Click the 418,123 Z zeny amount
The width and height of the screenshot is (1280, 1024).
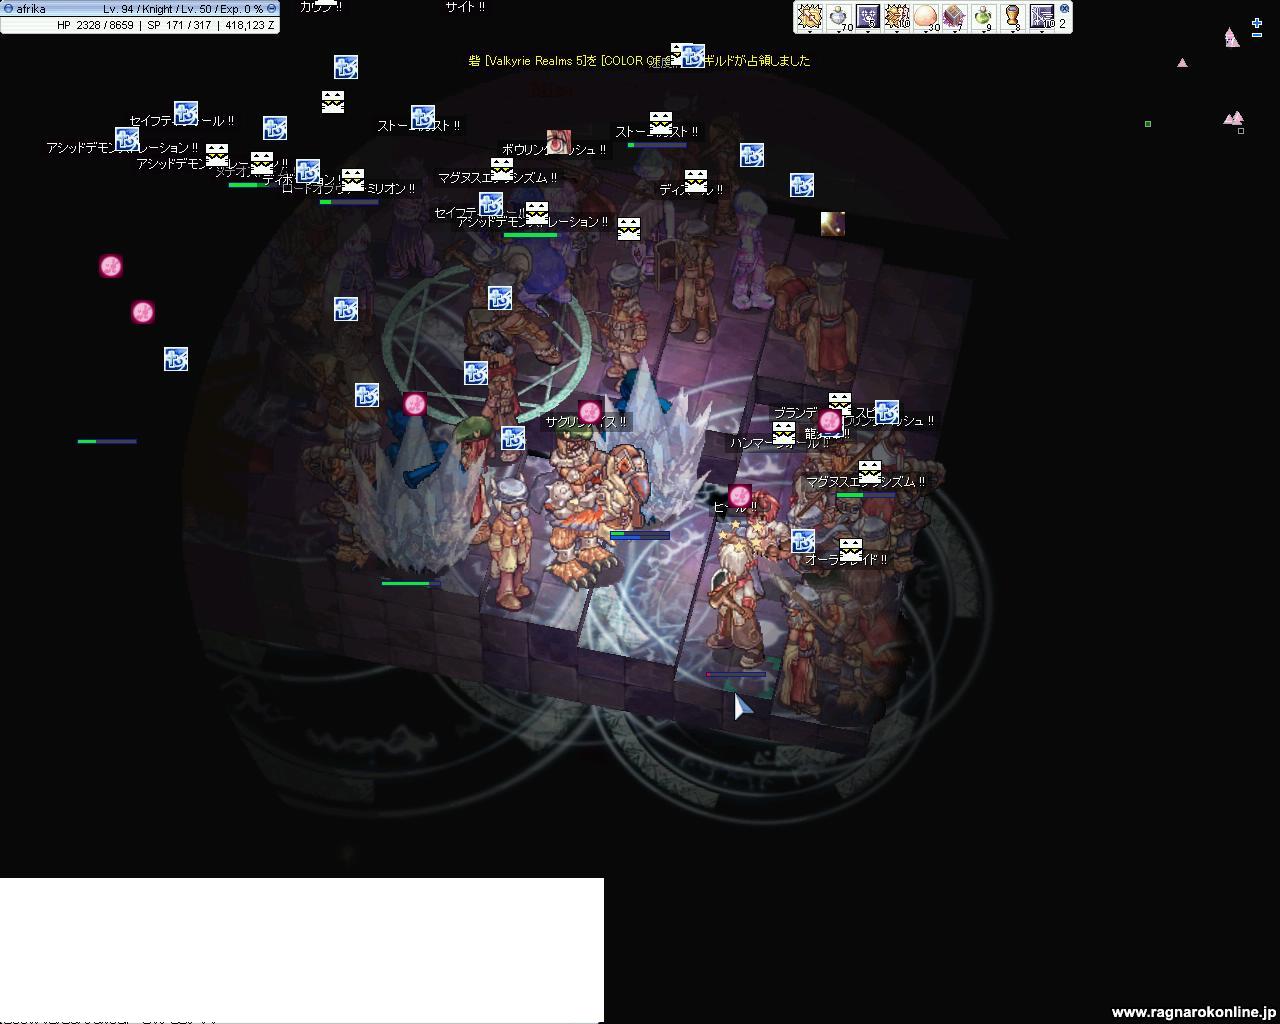pos(248,25)
